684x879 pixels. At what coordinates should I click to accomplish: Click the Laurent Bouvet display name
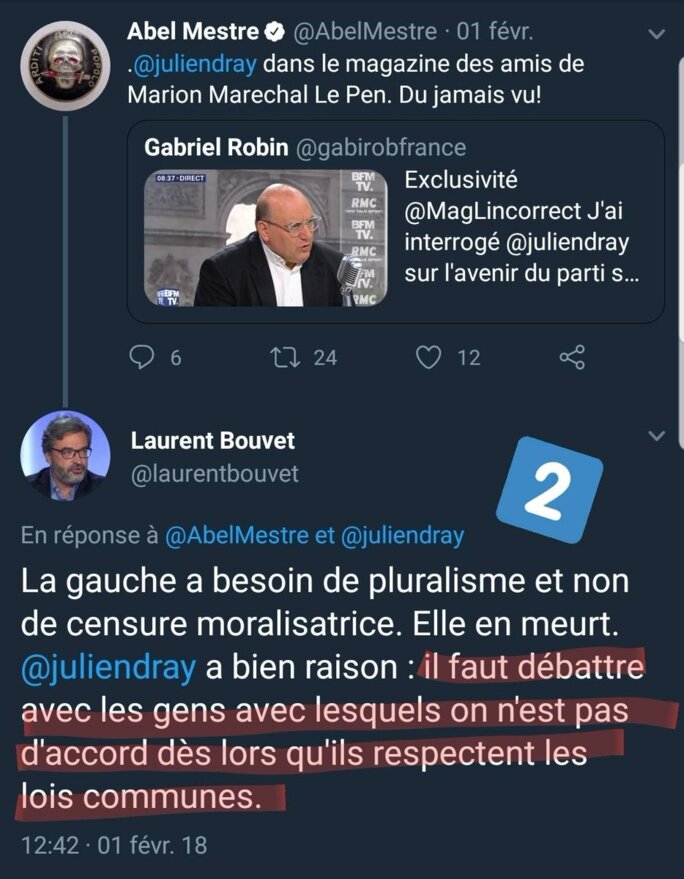213,440
